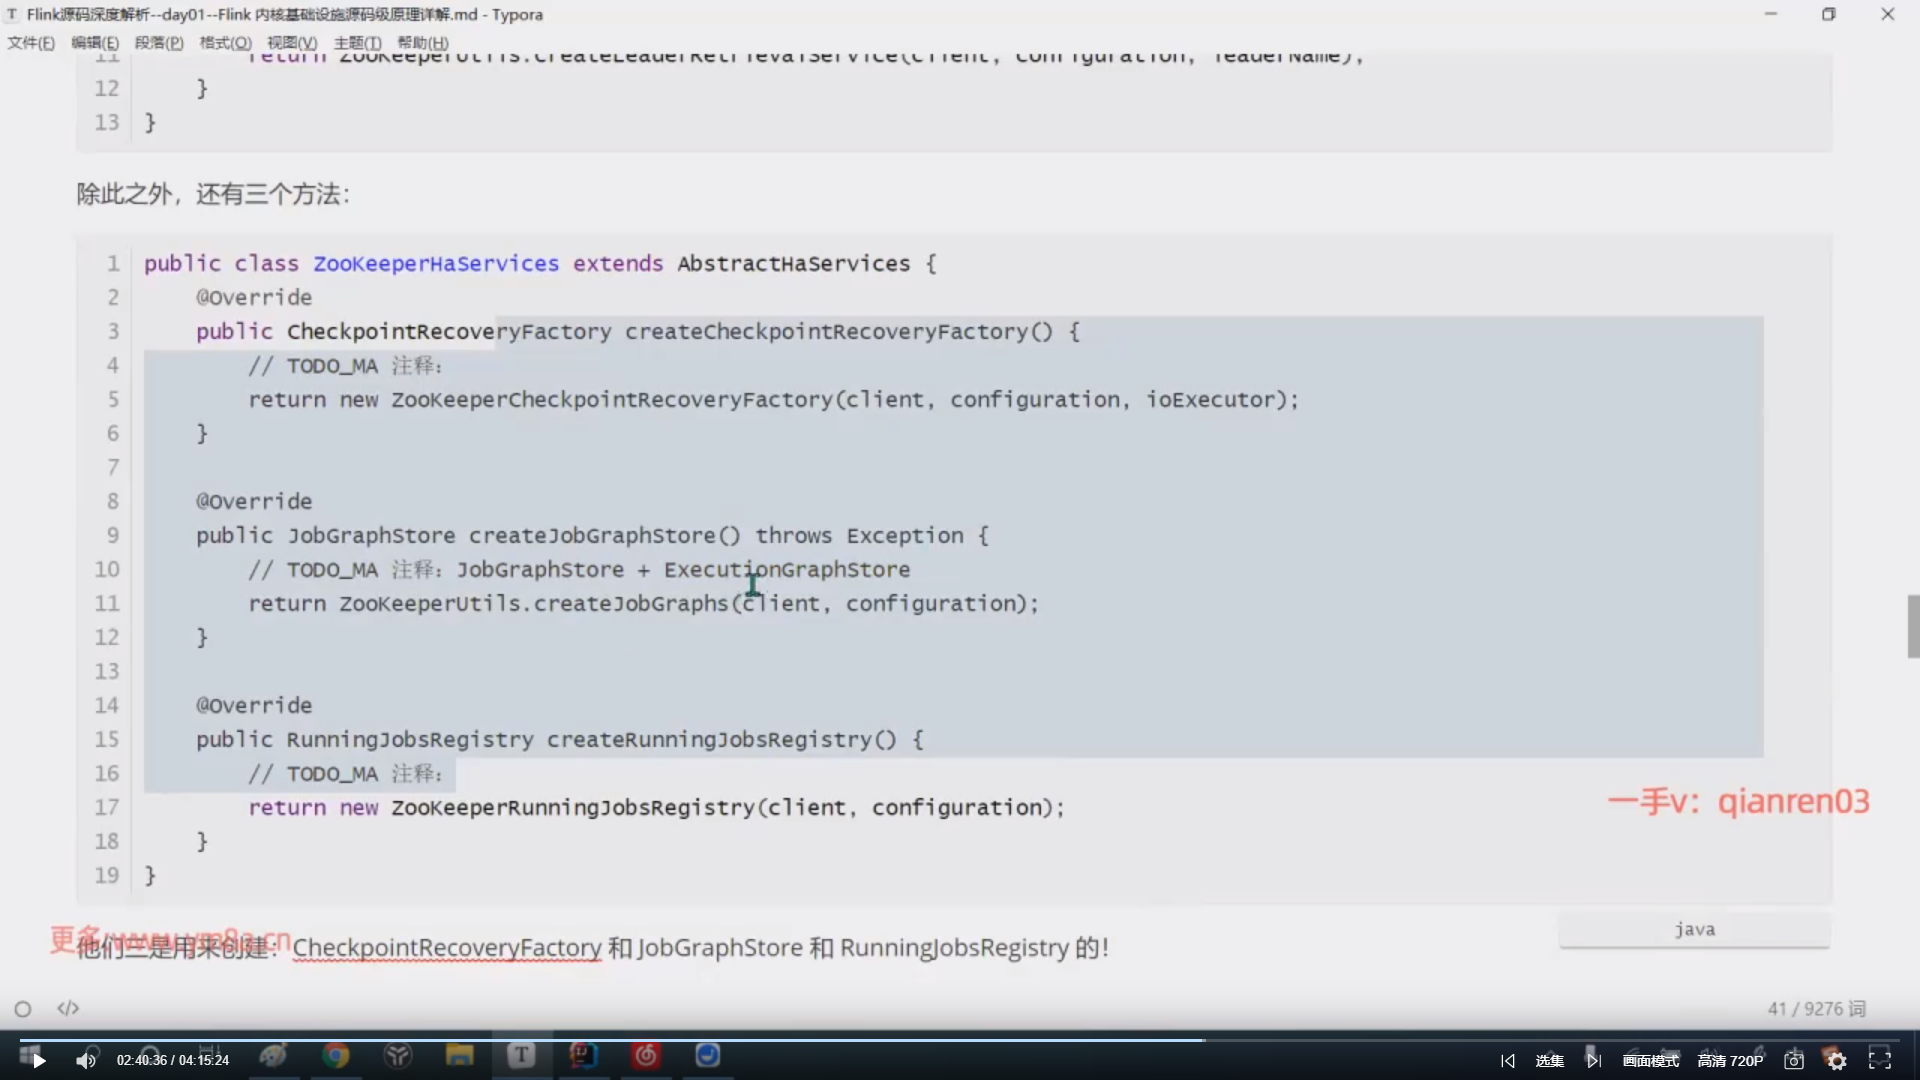
Task: Take a video screenshot with camera icon
Action: (1794, 1061)
